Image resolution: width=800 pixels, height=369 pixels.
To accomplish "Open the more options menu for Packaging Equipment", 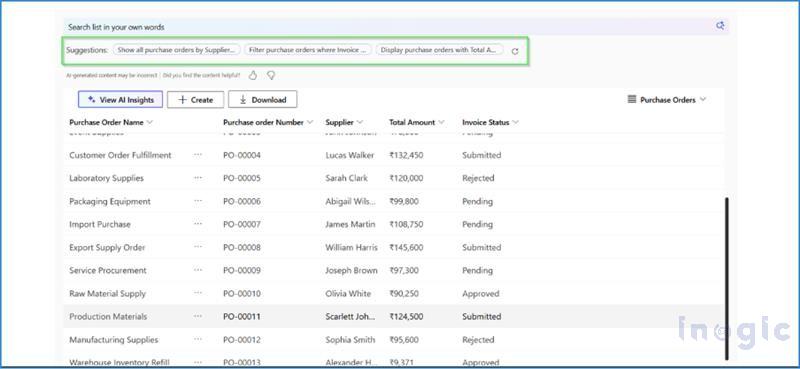I will coord(198,201).
